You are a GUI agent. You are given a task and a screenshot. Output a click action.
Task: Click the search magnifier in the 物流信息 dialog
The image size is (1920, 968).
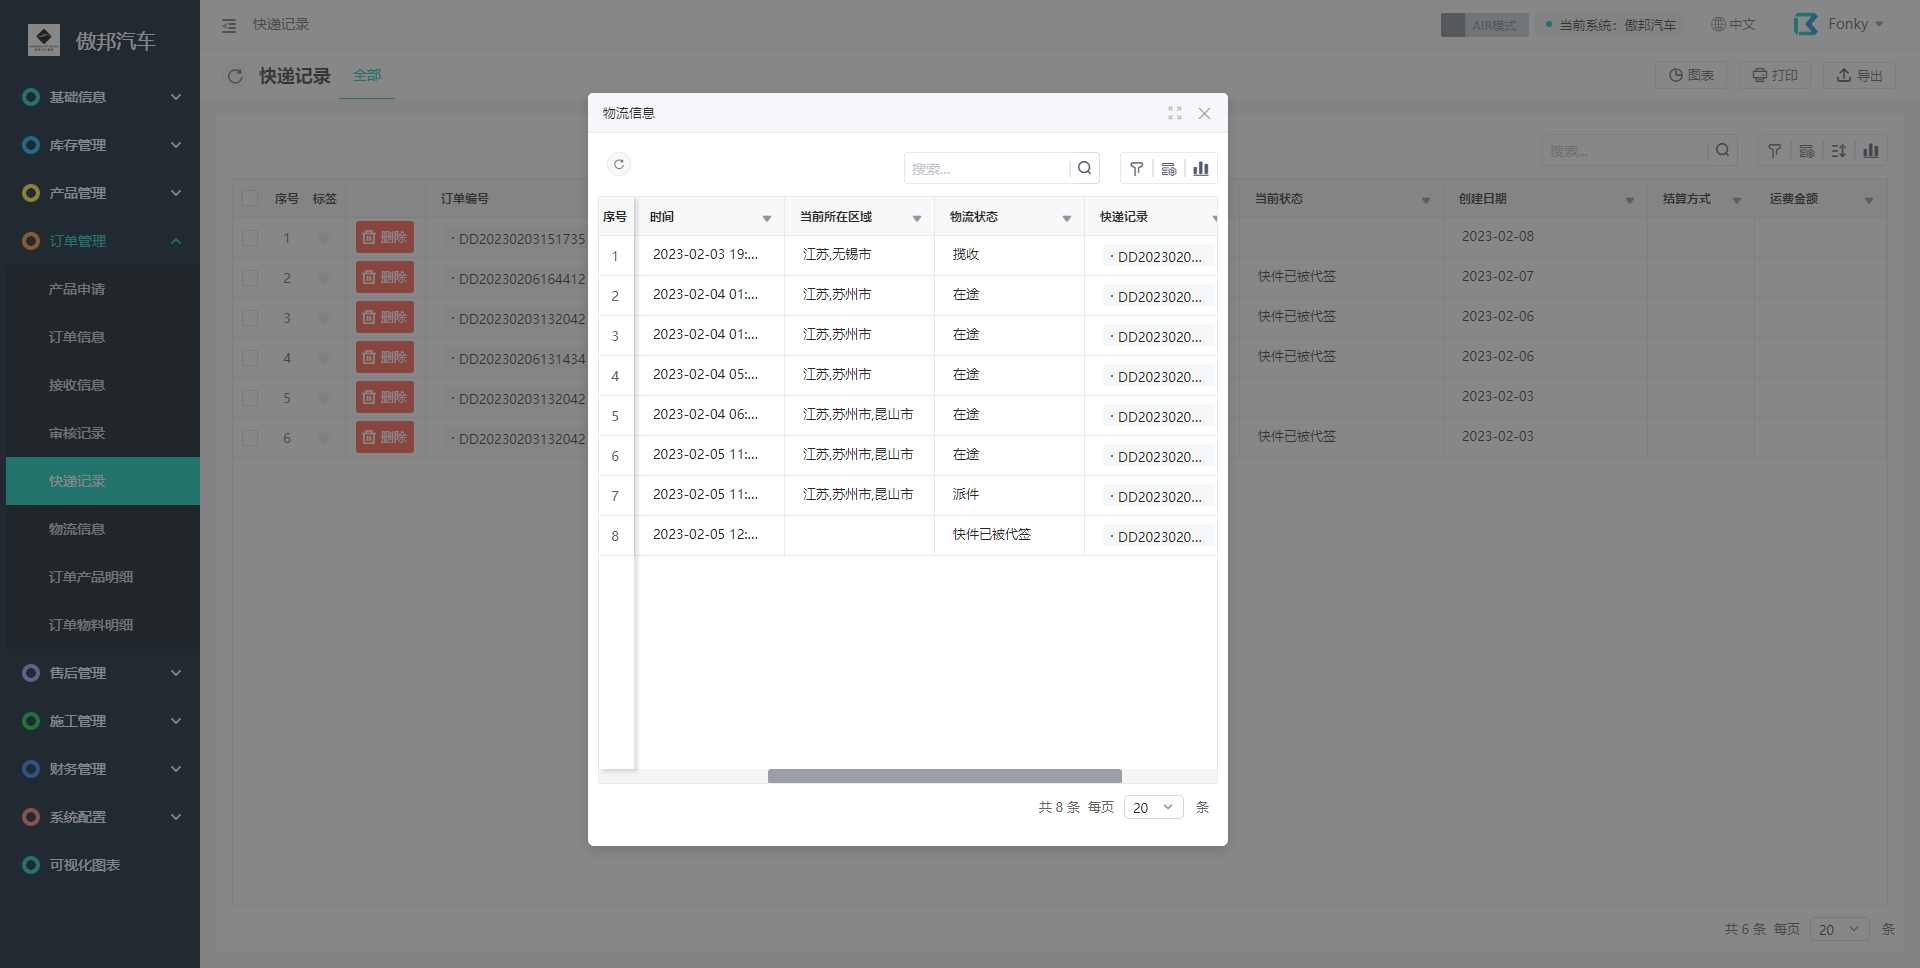pyautogui.click(x=1084, y=168)
